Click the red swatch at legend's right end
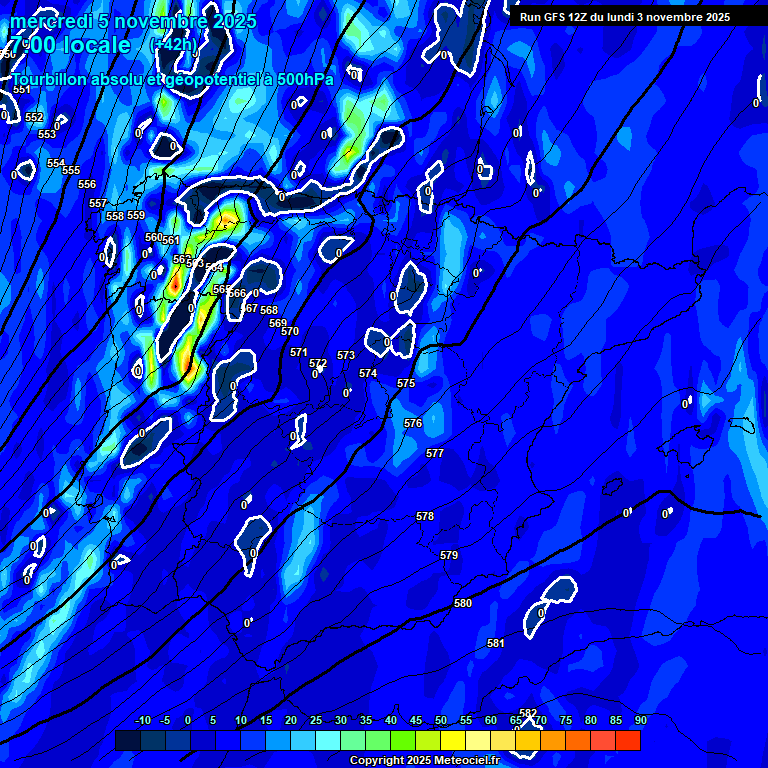Screen dimensions: 768x768 pyautogui.click(x=628, y=741)
